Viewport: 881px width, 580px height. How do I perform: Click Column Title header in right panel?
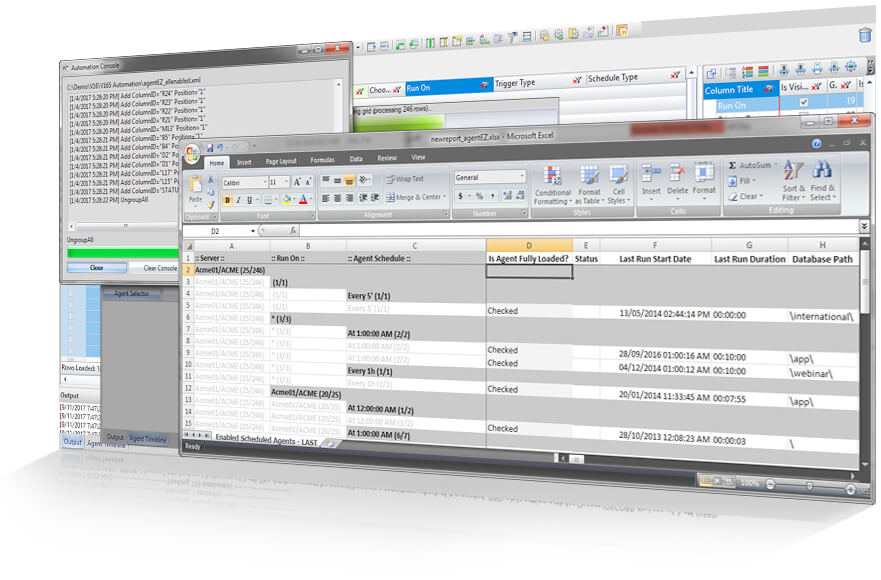click(740, 89)
